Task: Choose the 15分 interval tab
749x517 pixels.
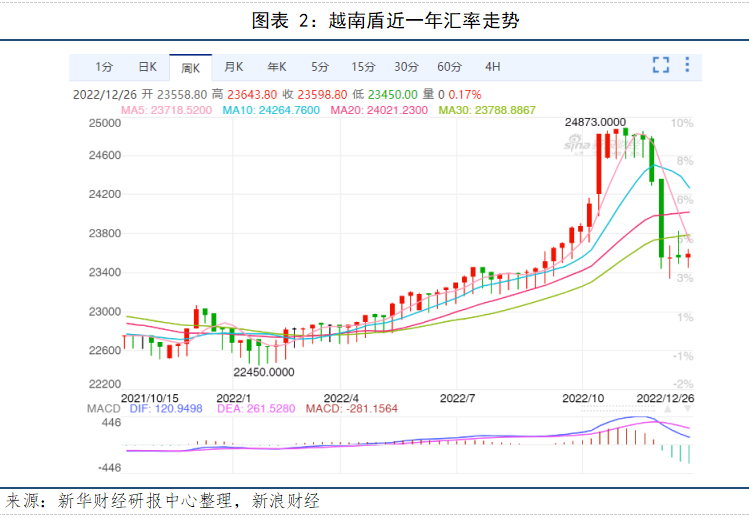Action: tap(362, 67)
